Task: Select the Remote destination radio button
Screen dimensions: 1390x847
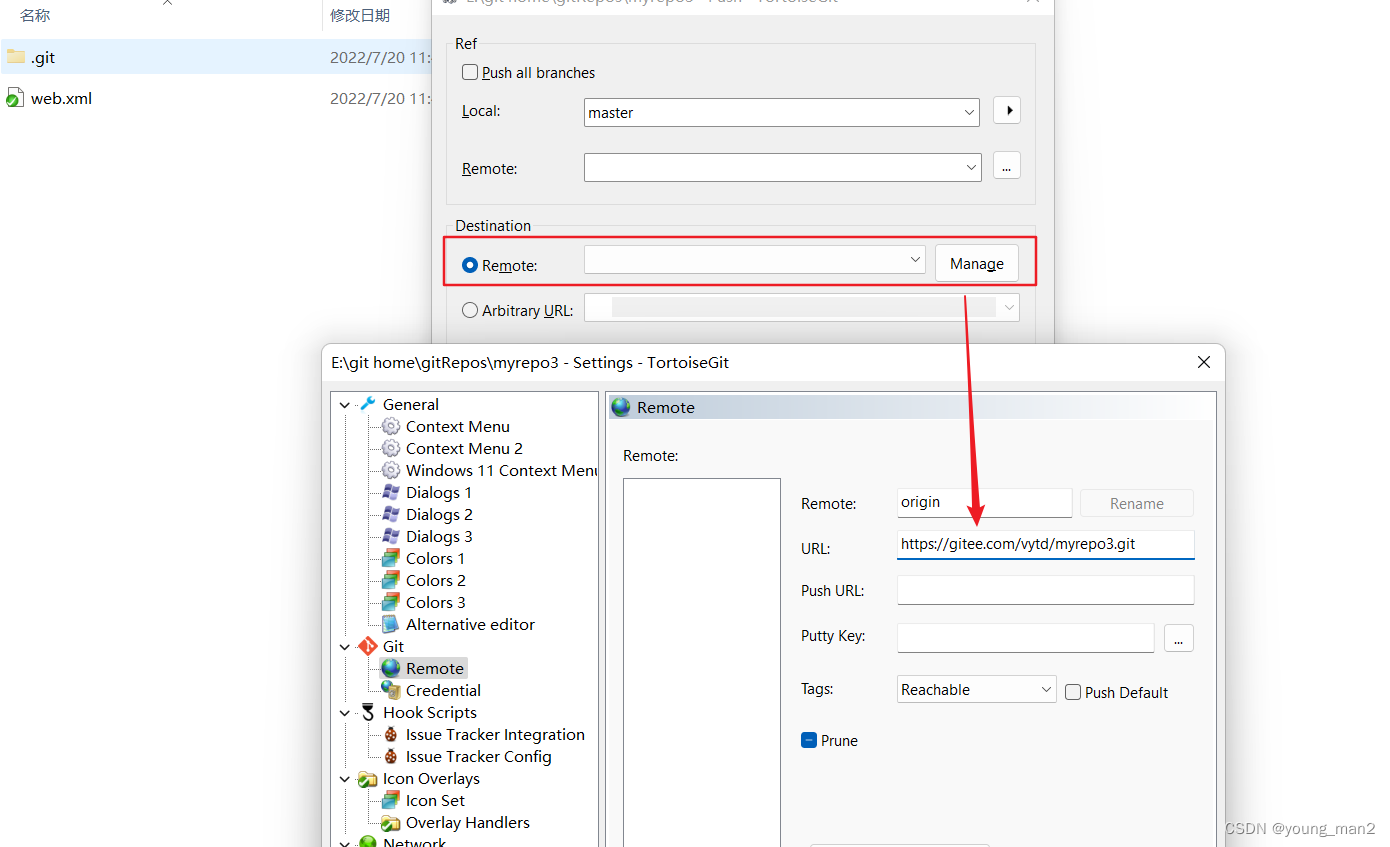Action: (x=470, y=265)
